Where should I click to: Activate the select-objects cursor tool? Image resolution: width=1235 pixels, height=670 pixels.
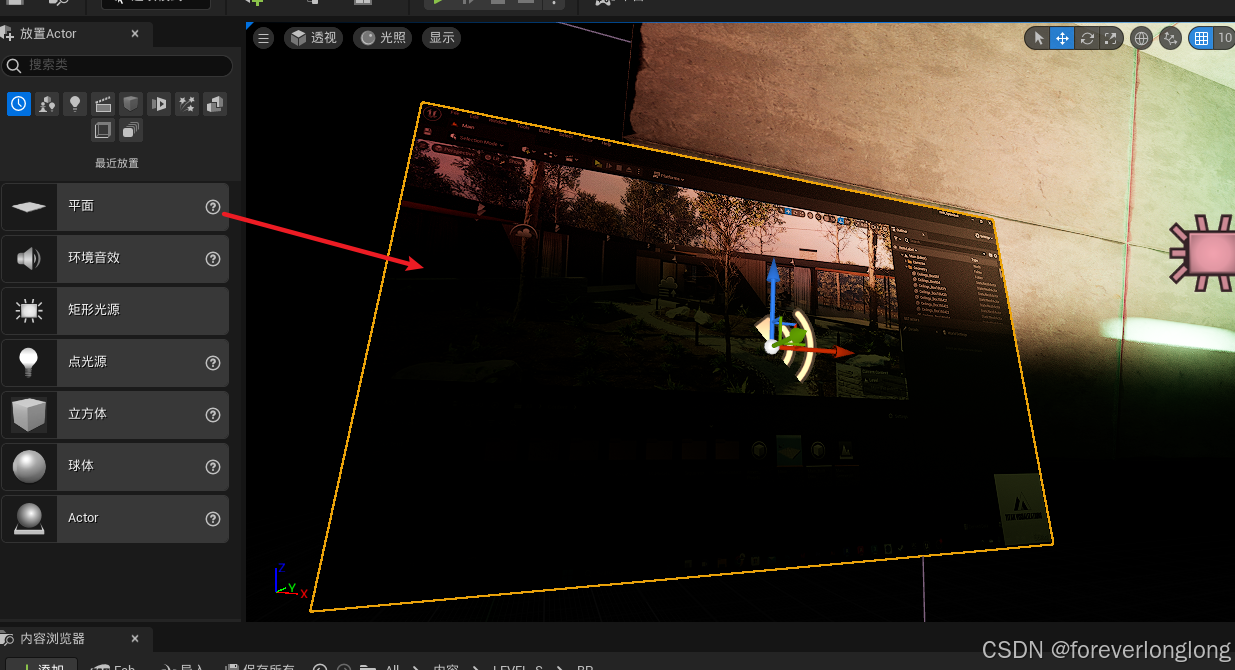pos(1038,38)
